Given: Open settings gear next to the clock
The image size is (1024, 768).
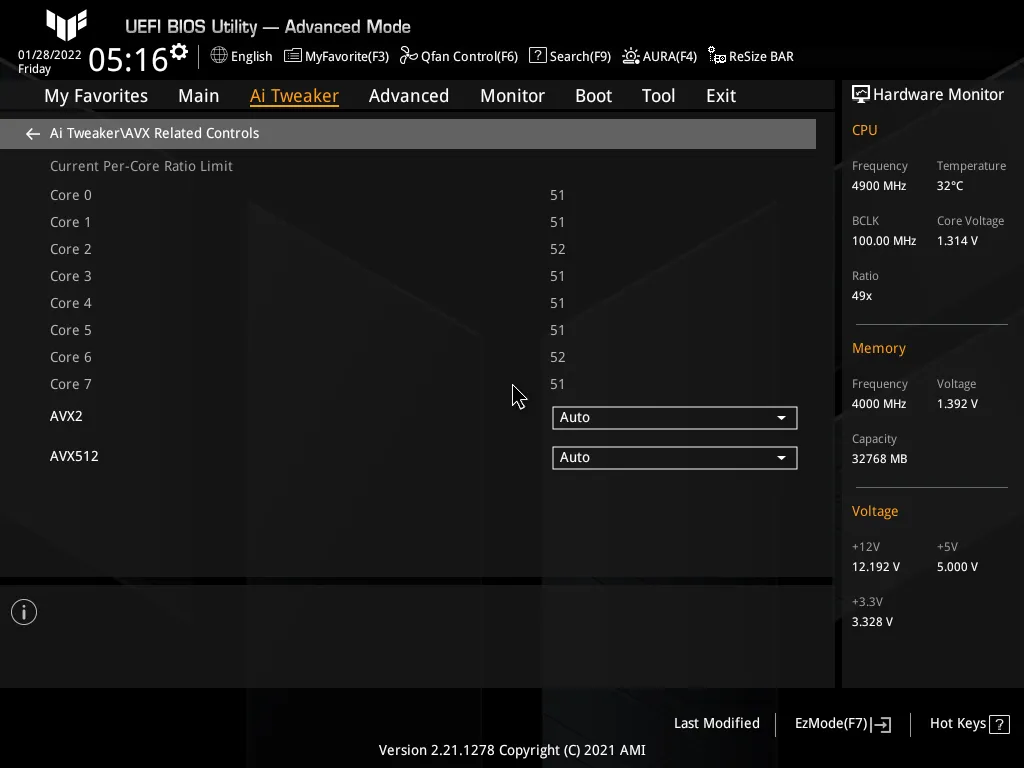Looking at the screenshot, I should [179, 52].
